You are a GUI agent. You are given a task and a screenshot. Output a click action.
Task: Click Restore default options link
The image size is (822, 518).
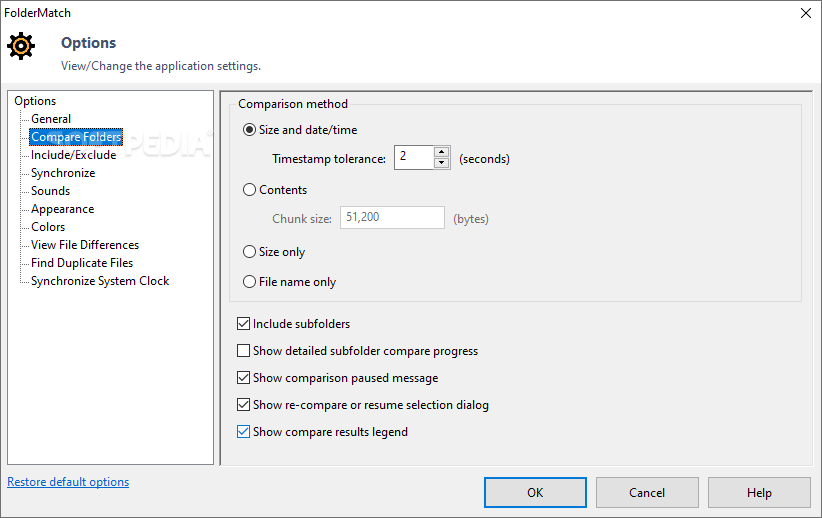(68, 482)
